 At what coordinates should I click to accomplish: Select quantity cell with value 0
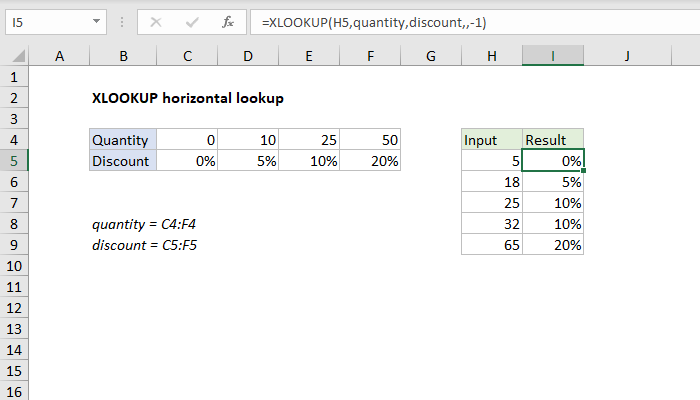pyautogui.click(x=188, y=140)
